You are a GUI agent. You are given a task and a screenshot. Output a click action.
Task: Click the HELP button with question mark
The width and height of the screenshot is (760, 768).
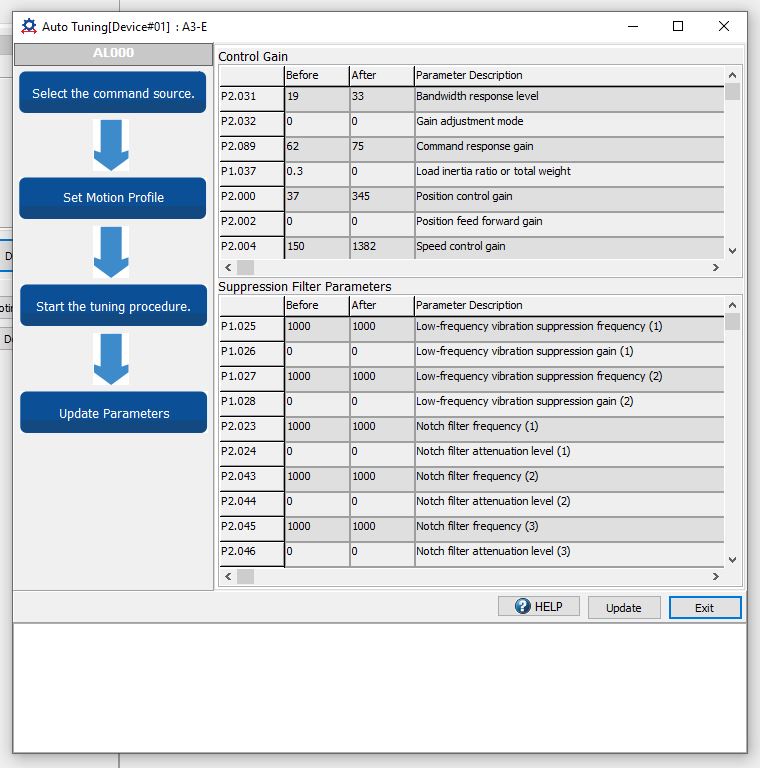539,606
